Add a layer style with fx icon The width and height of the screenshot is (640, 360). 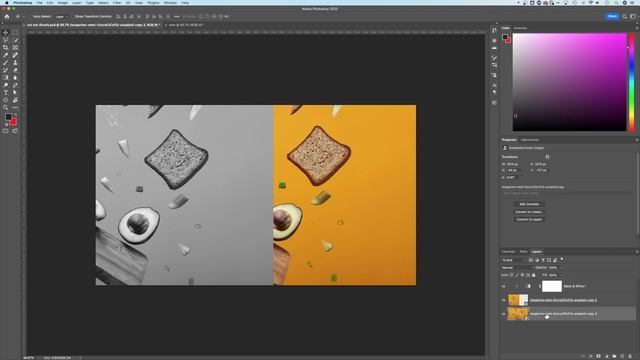tap(591, 356)
